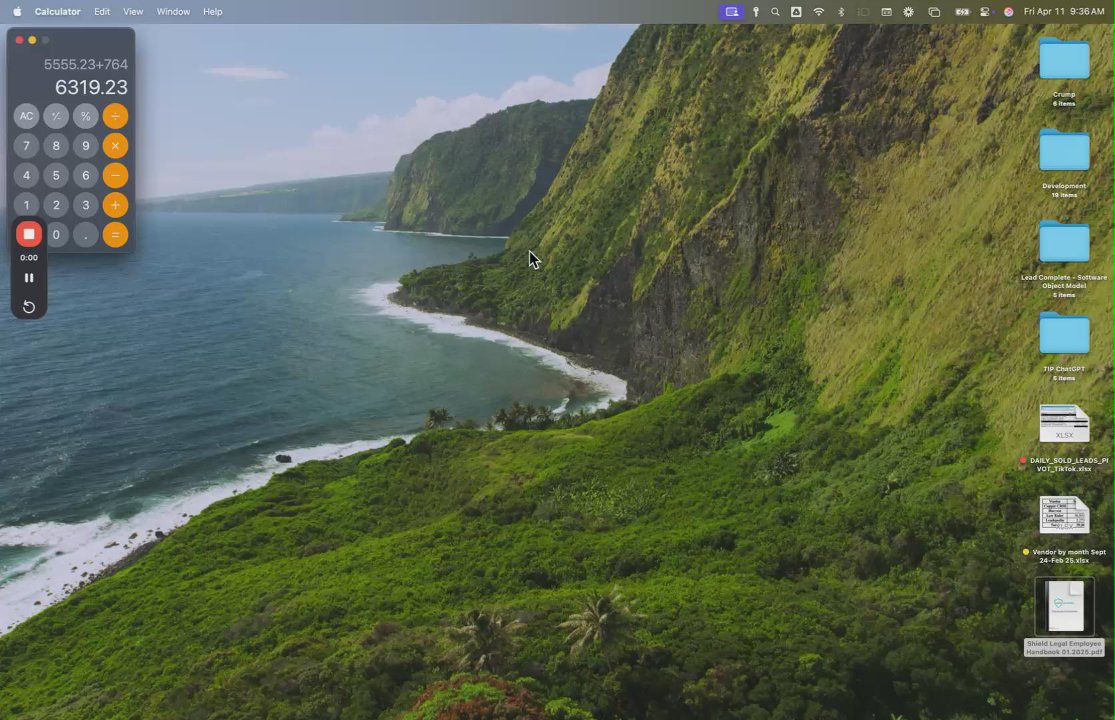This screenshot has width=1115, height=720.
Task: Tap the digit 4 key
Action: click(x=26, y=176)
